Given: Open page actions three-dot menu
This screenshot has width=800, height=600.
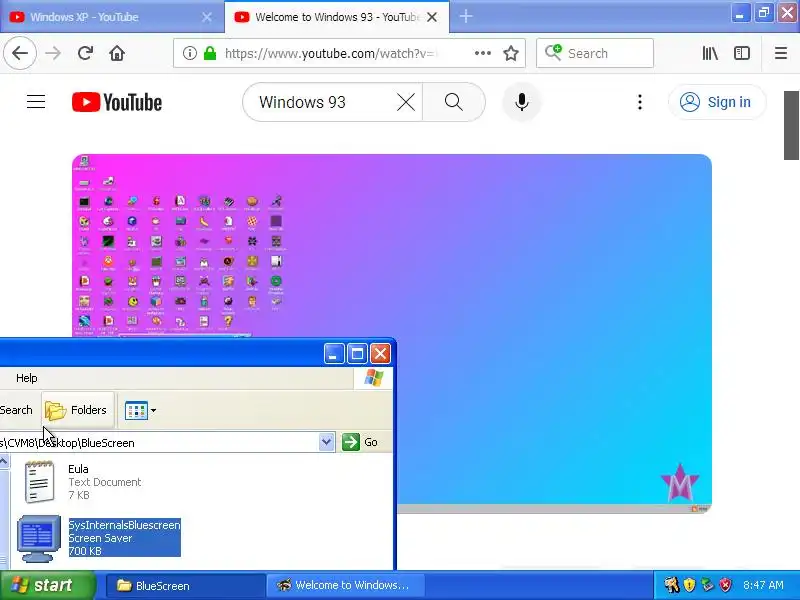Looking at the screenshot, I should [483, 53].
